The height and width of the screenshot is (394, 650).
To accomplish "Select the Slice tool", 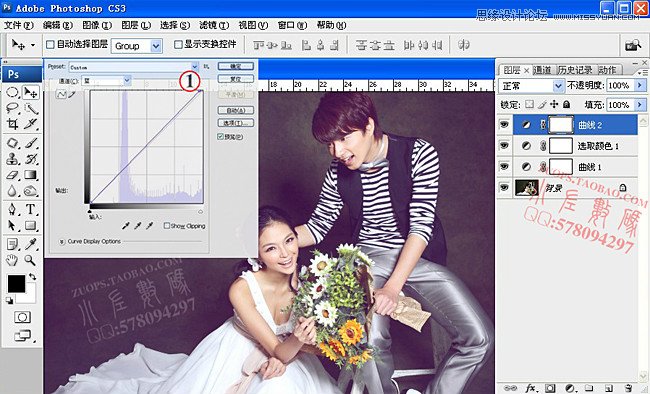I will [x=30, y=124].
